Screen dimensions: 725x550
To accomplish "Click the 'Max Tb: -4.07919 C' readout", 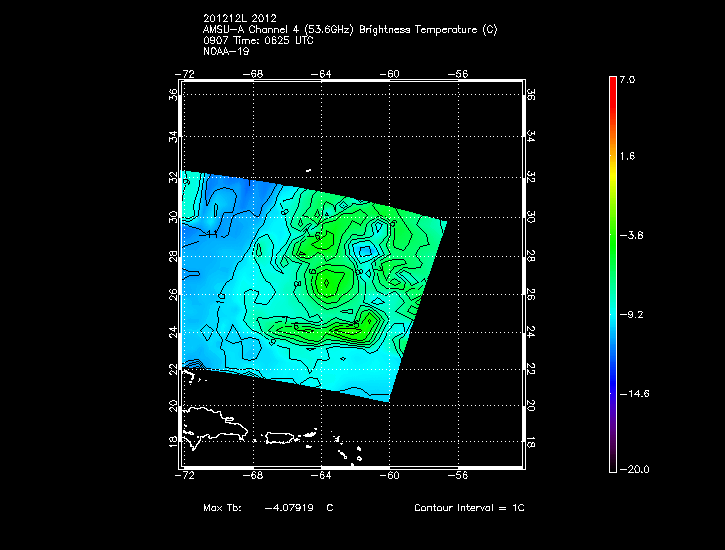I will tap(267, 508).
